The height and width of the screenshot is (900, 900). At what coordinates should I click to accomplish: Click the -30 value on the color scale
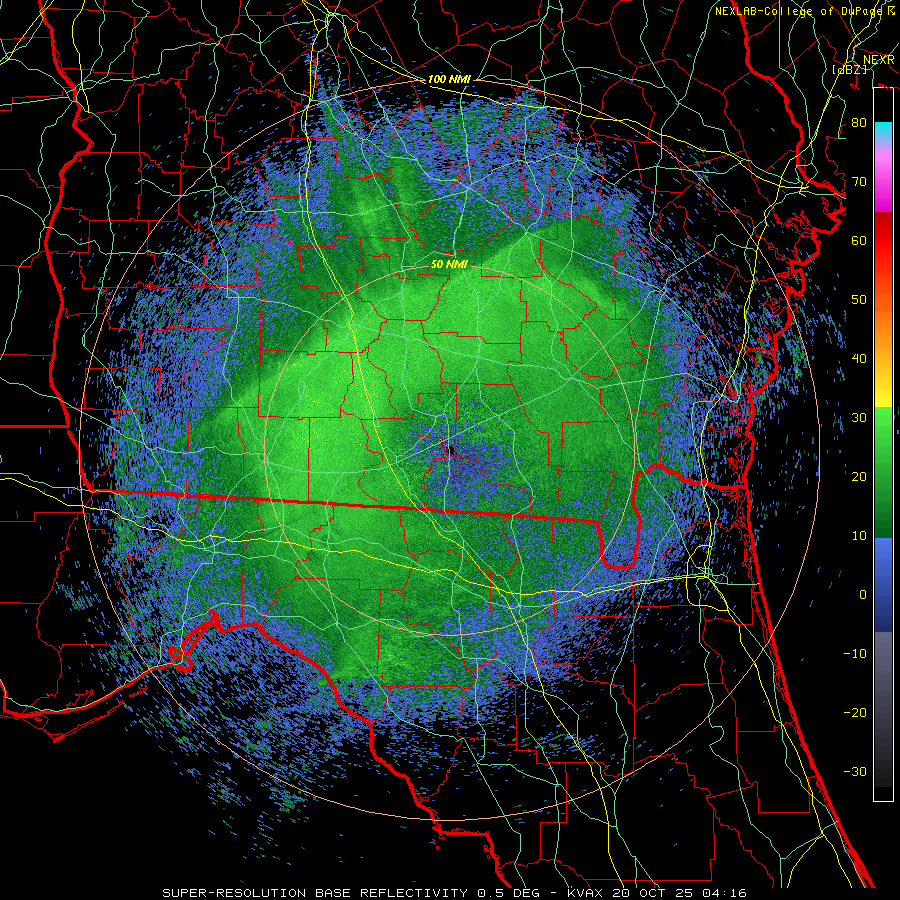click(x=855, y=772)
